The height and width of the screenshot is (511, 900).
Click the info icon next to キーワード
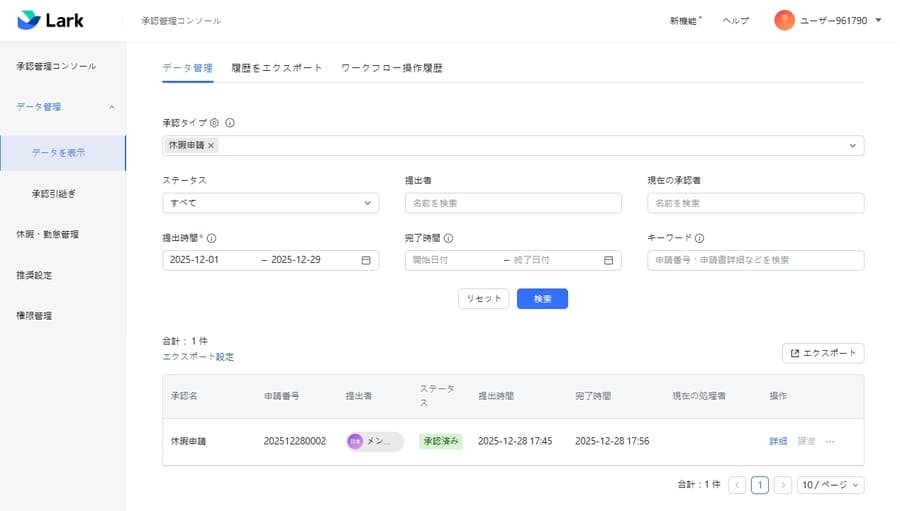pyautogui.click(x=699, y=238)
